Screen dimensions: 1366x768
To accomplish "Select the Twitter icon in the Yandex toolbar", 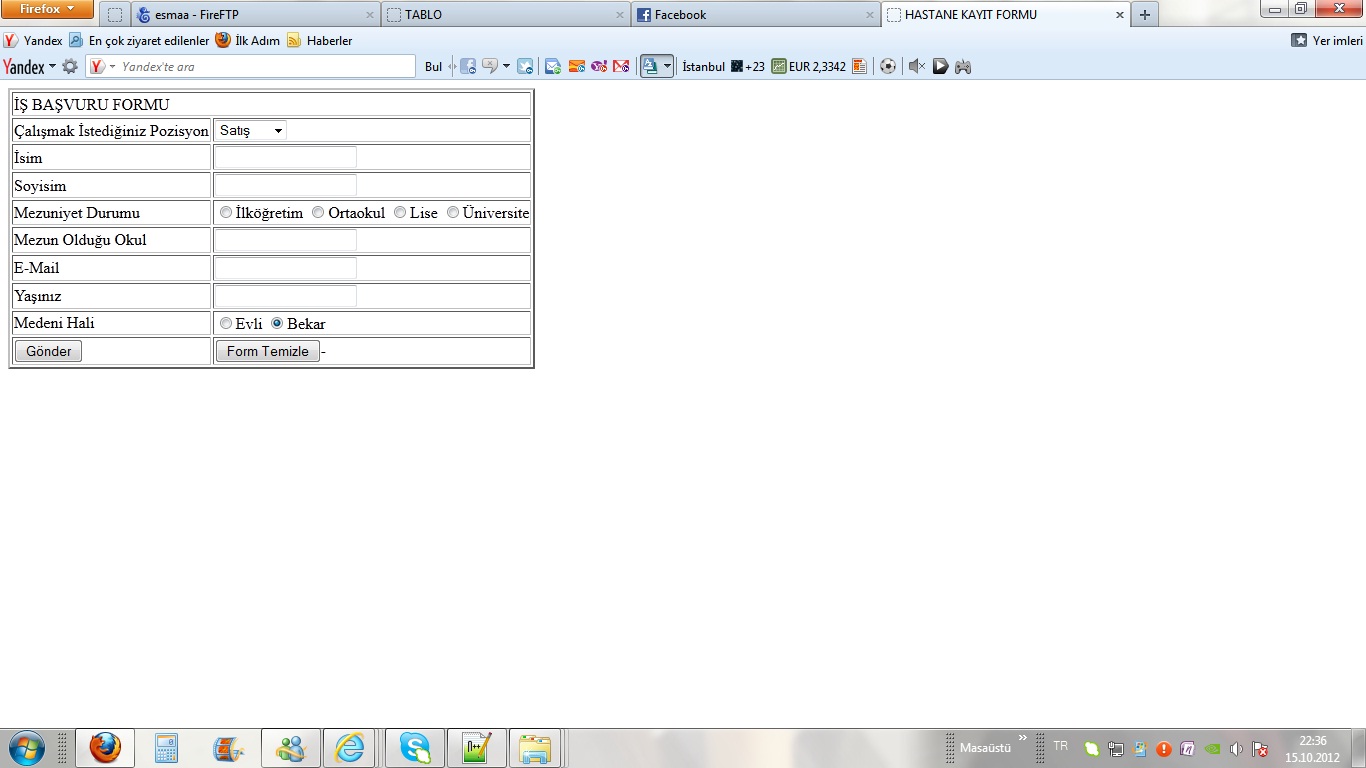I will [525, 66].
